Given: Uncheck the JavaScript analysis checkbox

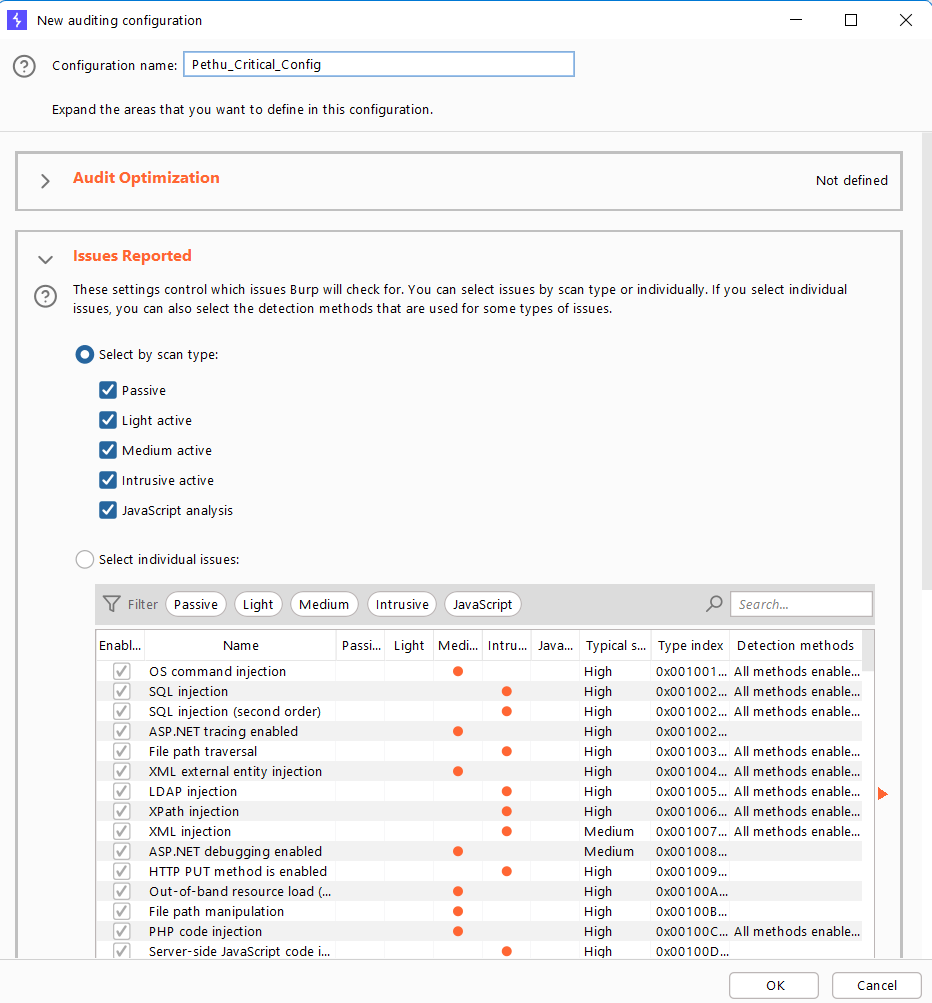Looking at the screenshot, I should click(x=108, y=510).
